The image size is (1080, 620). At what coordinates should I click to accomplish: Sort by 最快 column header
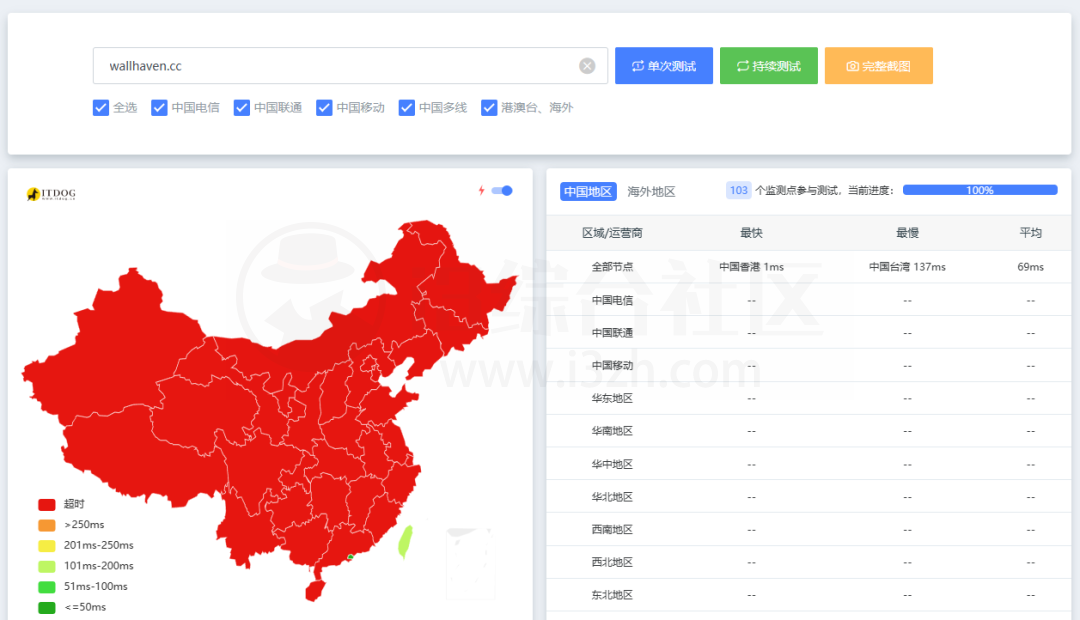751,233
